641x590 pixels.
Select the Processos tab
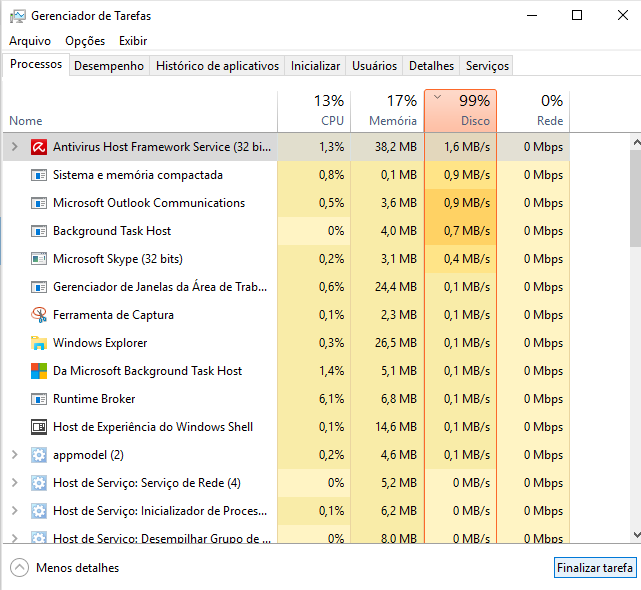[x=36, y=64]
